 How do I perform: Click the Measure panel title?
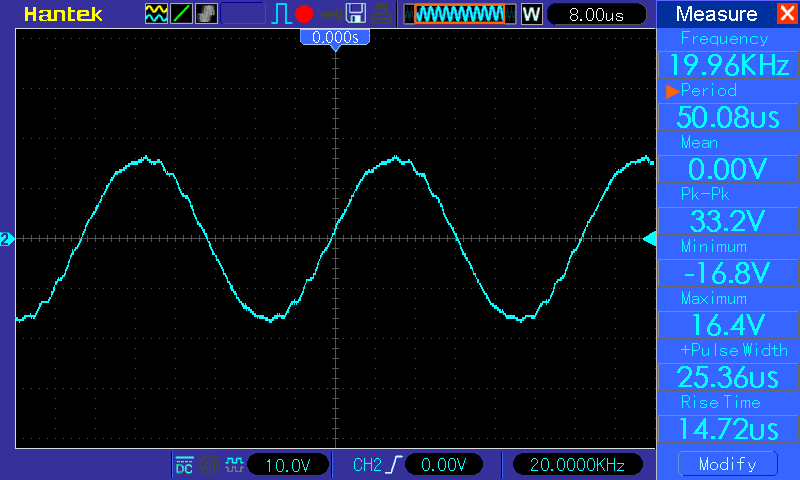click(x=716, y=14)
